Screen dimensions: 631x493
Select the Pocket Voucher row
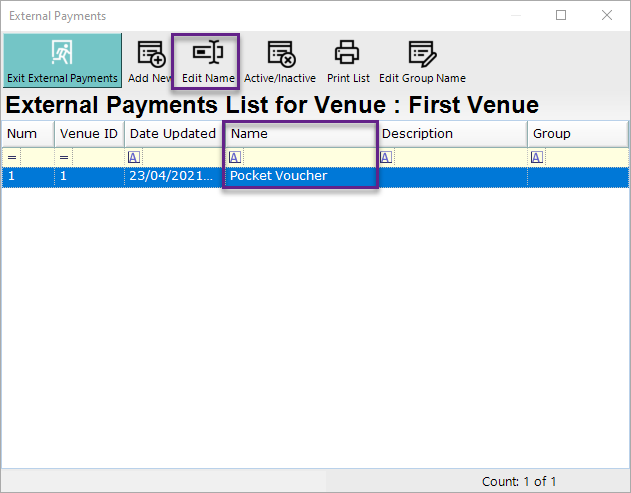click(300, 176)
